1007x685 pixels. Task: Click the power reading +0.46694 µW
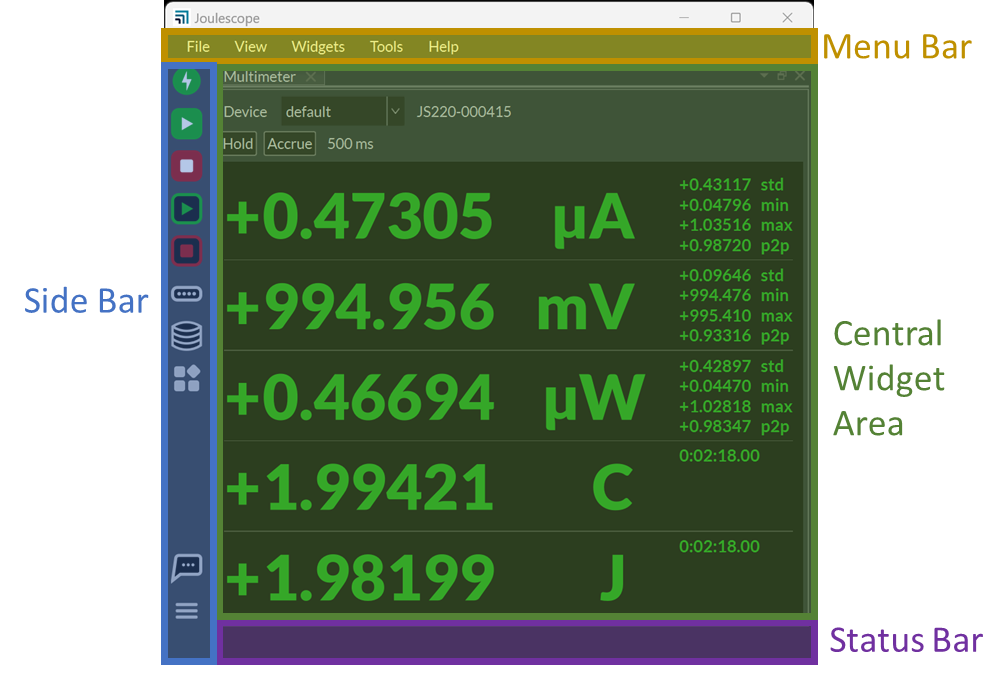434,398
